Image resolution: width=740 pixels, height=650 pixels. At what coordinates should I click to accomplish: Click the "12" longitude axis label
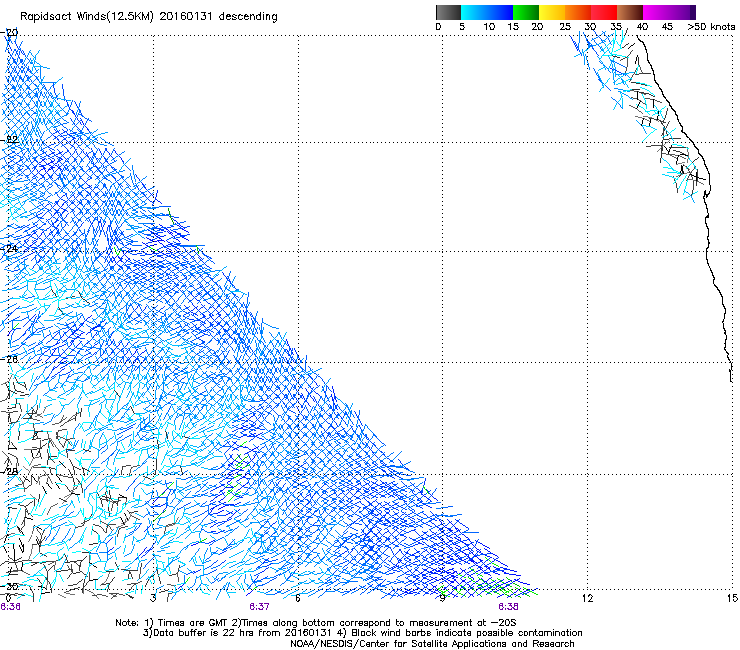click(x=587, y=599)
